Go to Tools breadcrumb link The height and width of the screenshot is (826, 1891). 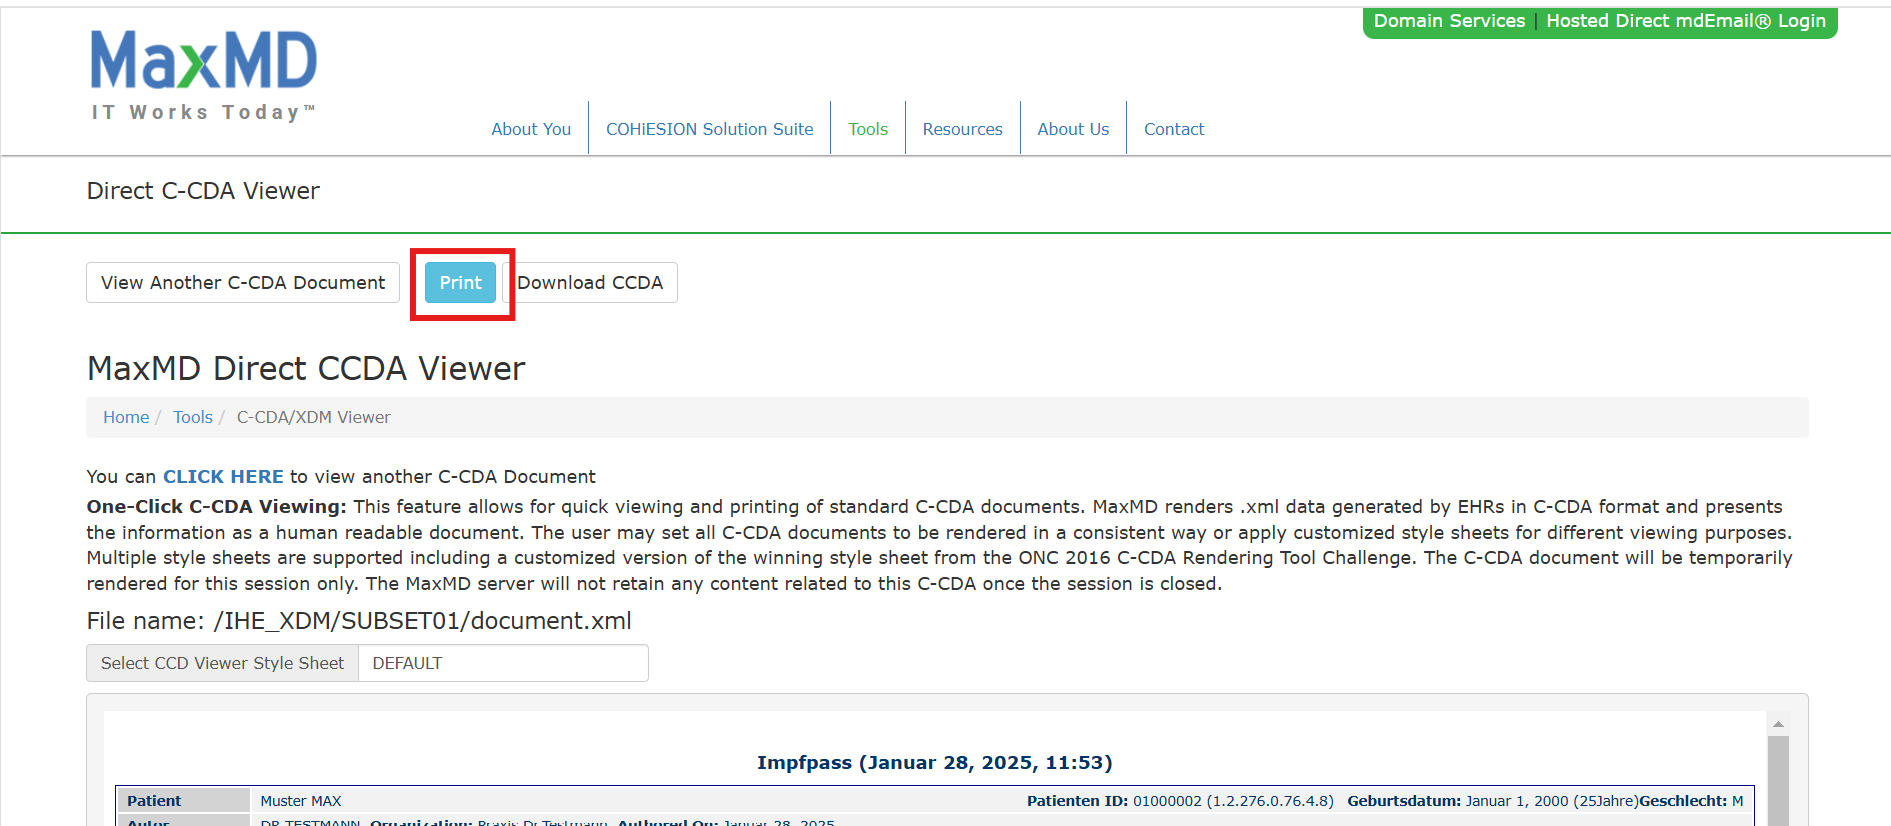(193, 417)
